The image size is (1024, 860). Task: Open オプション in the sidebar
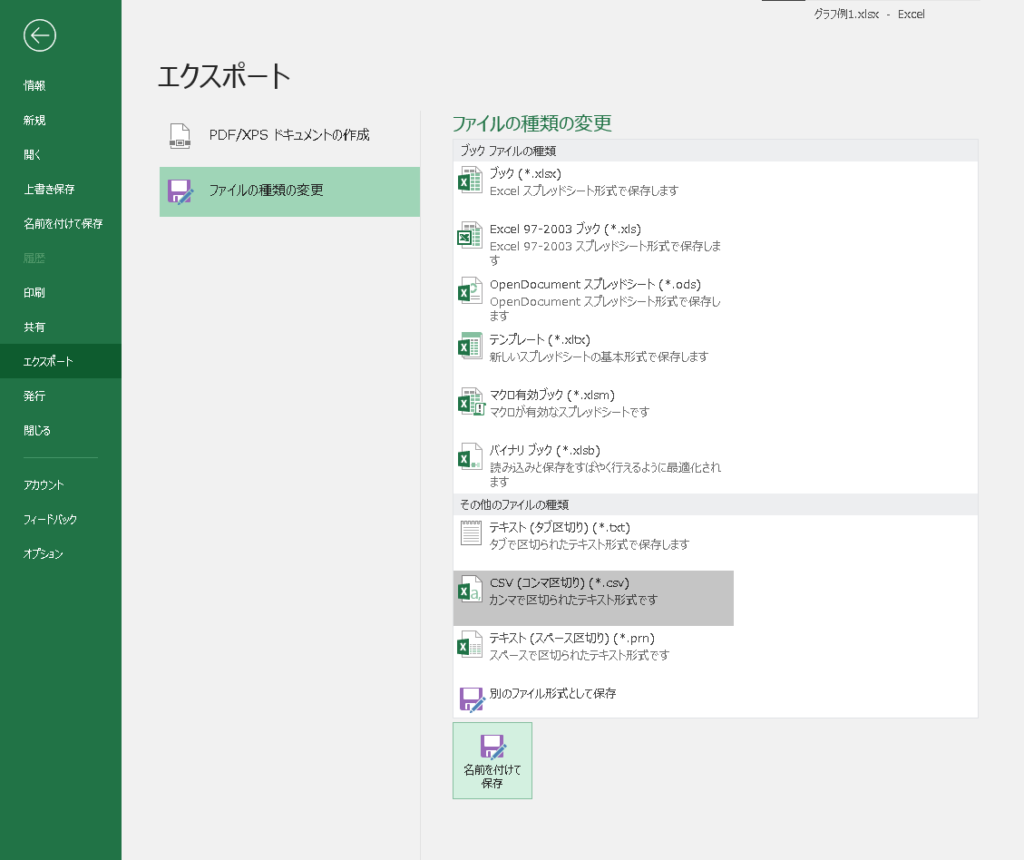(43, 554)
